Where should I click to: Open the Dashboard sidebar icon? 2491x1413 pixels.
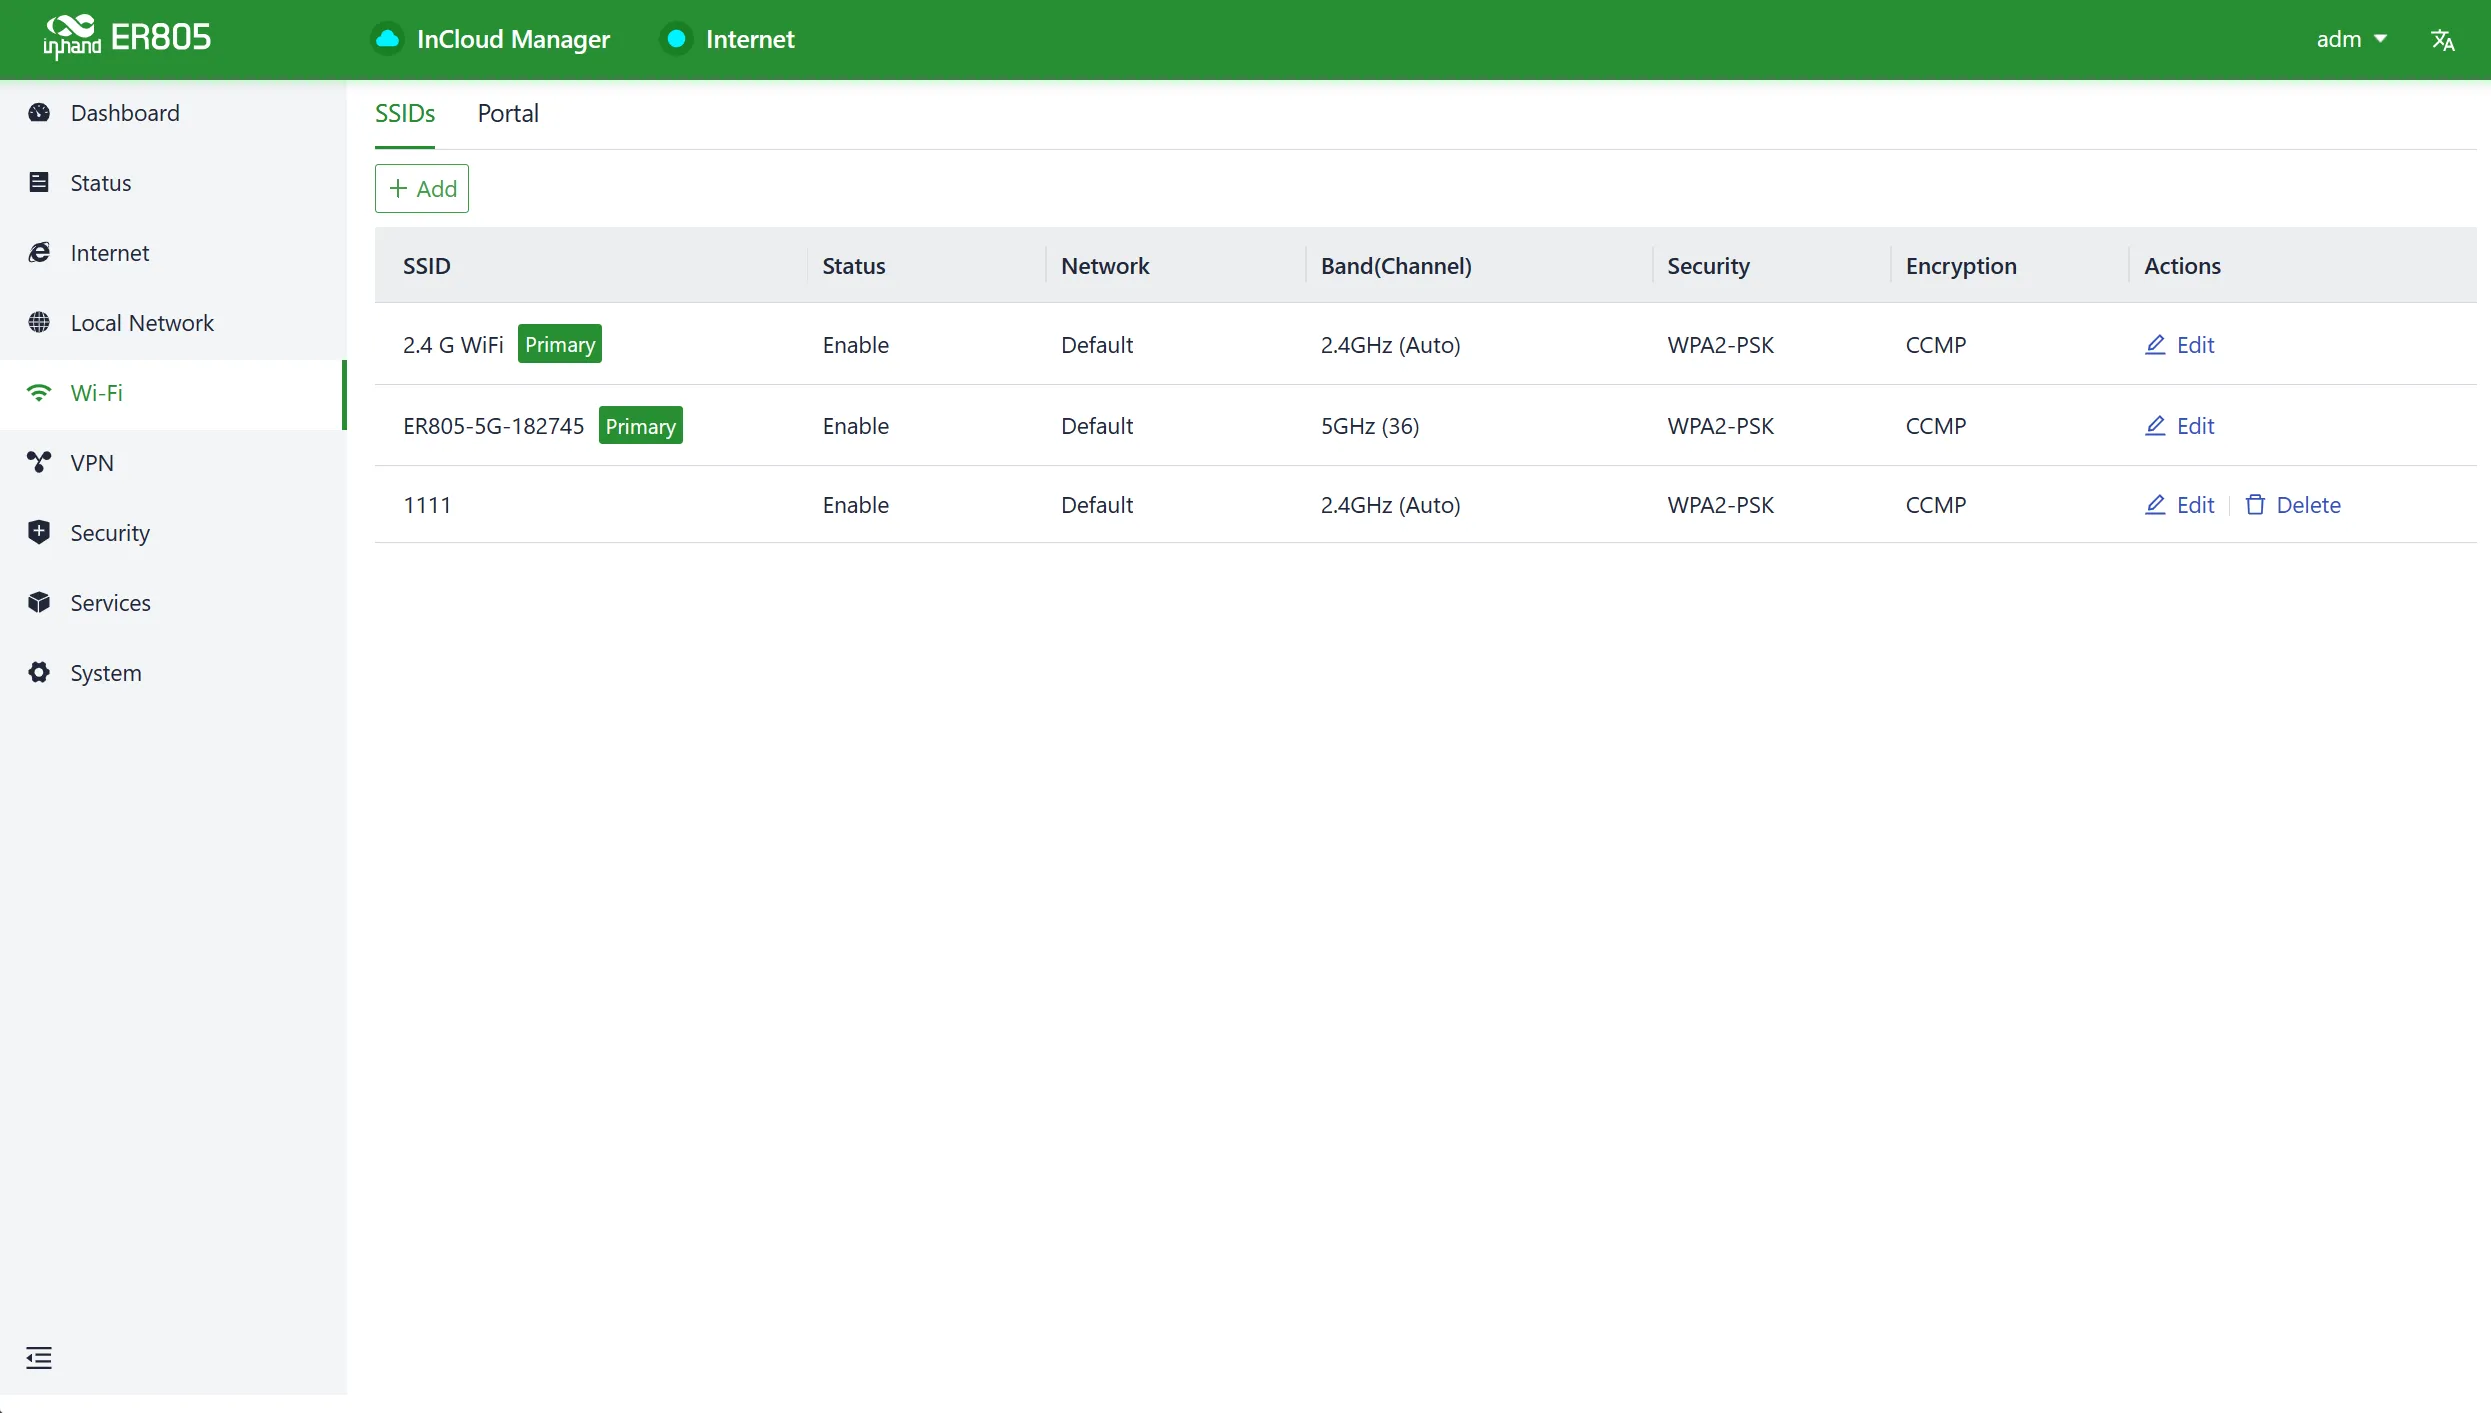[x=39, y=113]
